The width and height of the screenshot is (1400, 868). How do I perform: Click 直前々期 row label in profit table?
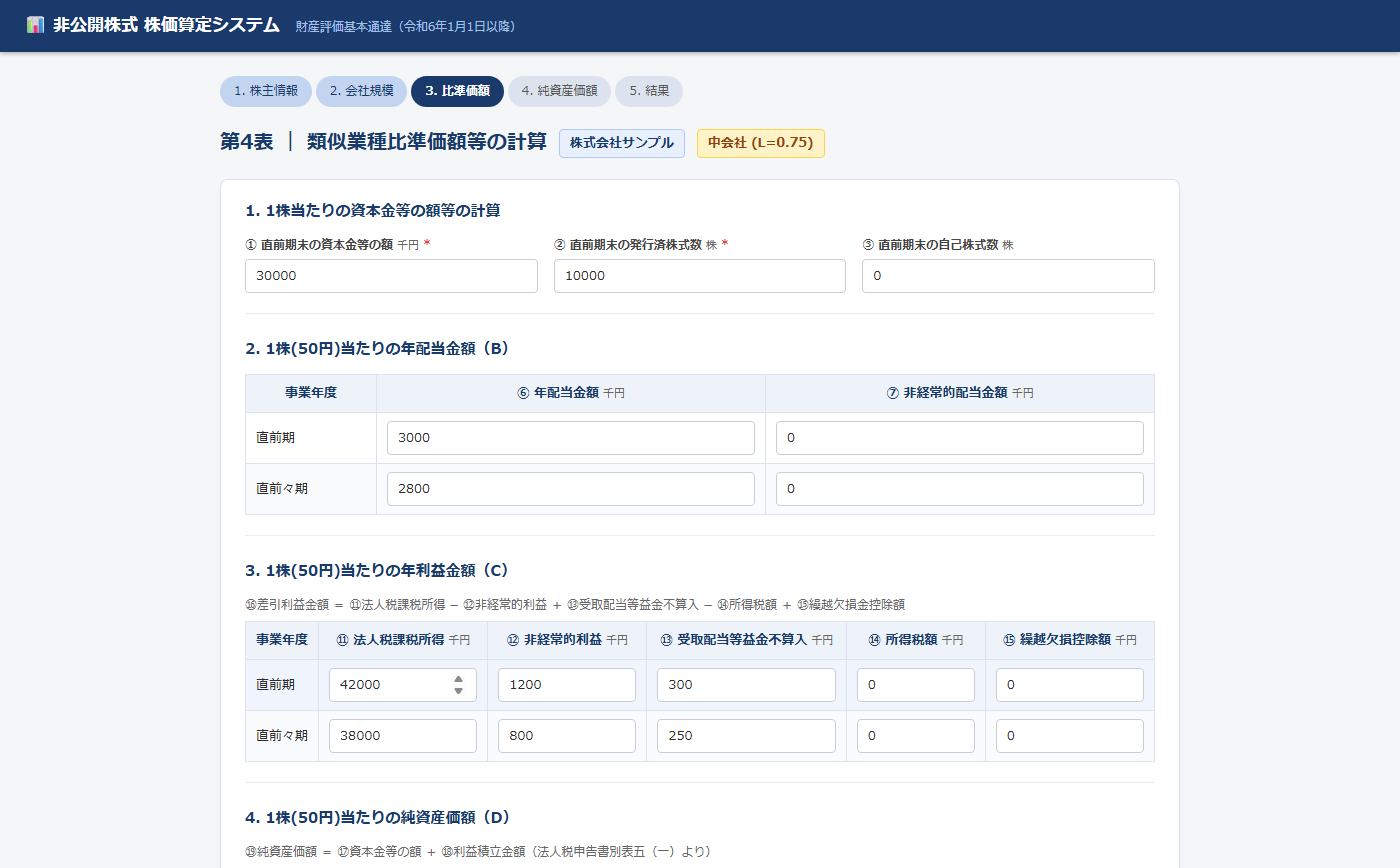click(x=282, y=736)
